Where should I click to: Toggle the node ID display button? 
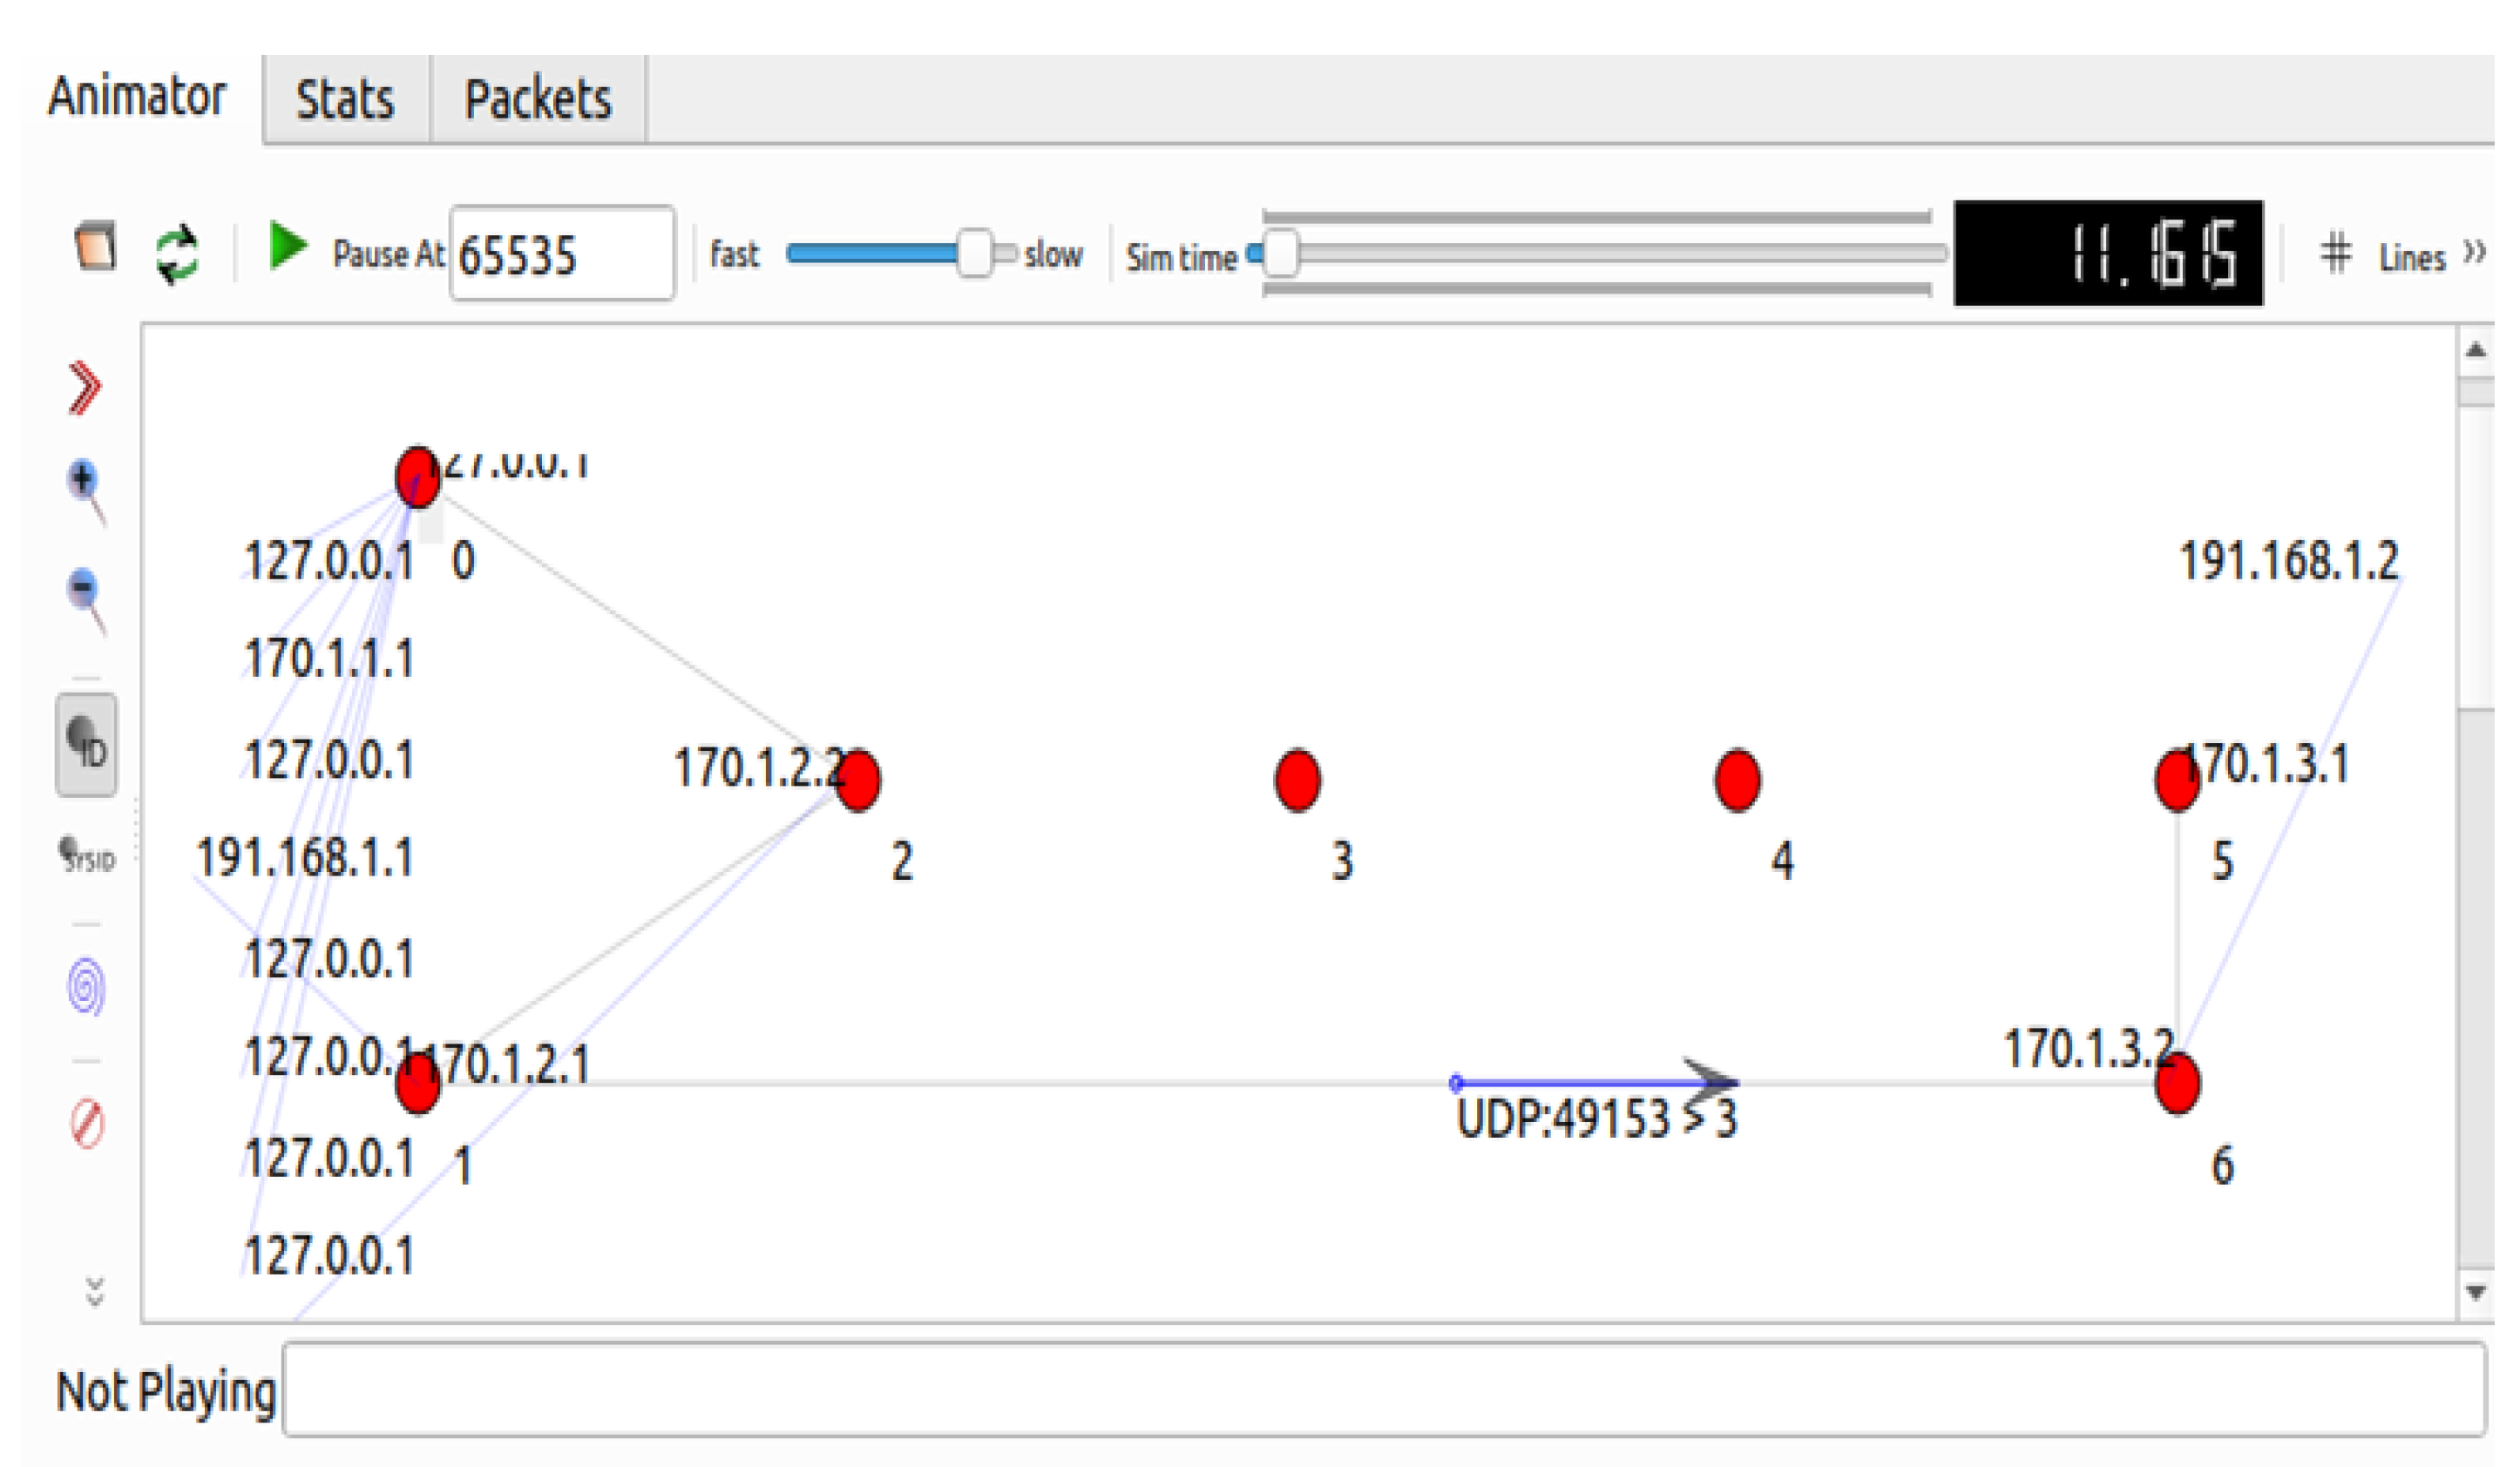pyautogui.click(x=87, y=746)
